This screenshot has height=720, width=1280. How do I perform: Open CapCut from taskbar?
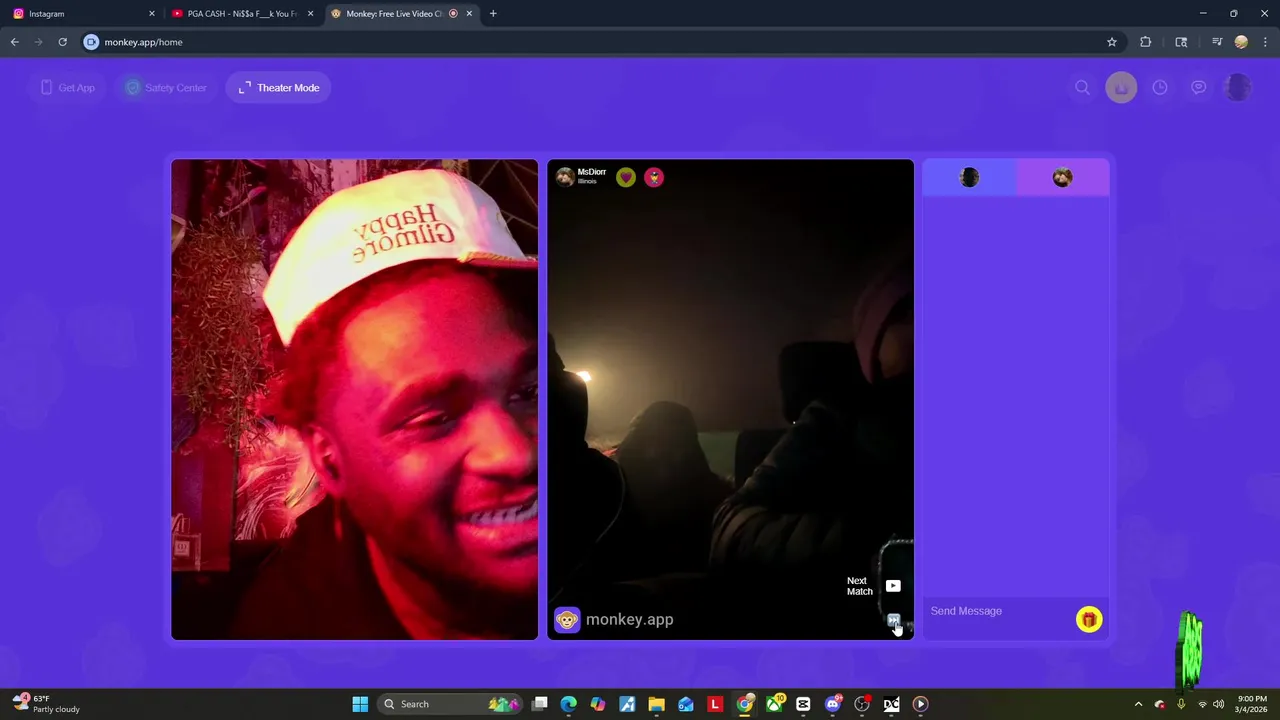click(x=803, y=704)
